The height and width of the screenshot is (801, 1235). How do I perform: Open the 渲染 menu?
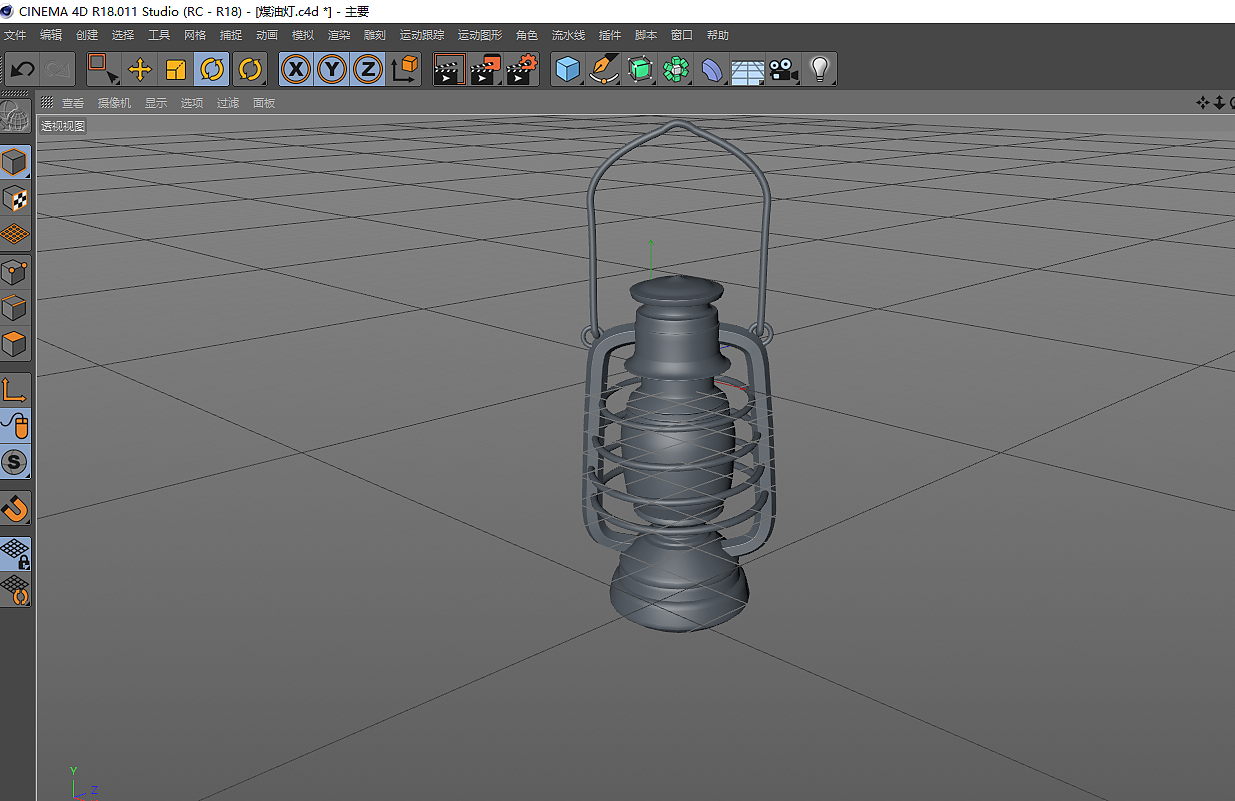pos(339,35)
